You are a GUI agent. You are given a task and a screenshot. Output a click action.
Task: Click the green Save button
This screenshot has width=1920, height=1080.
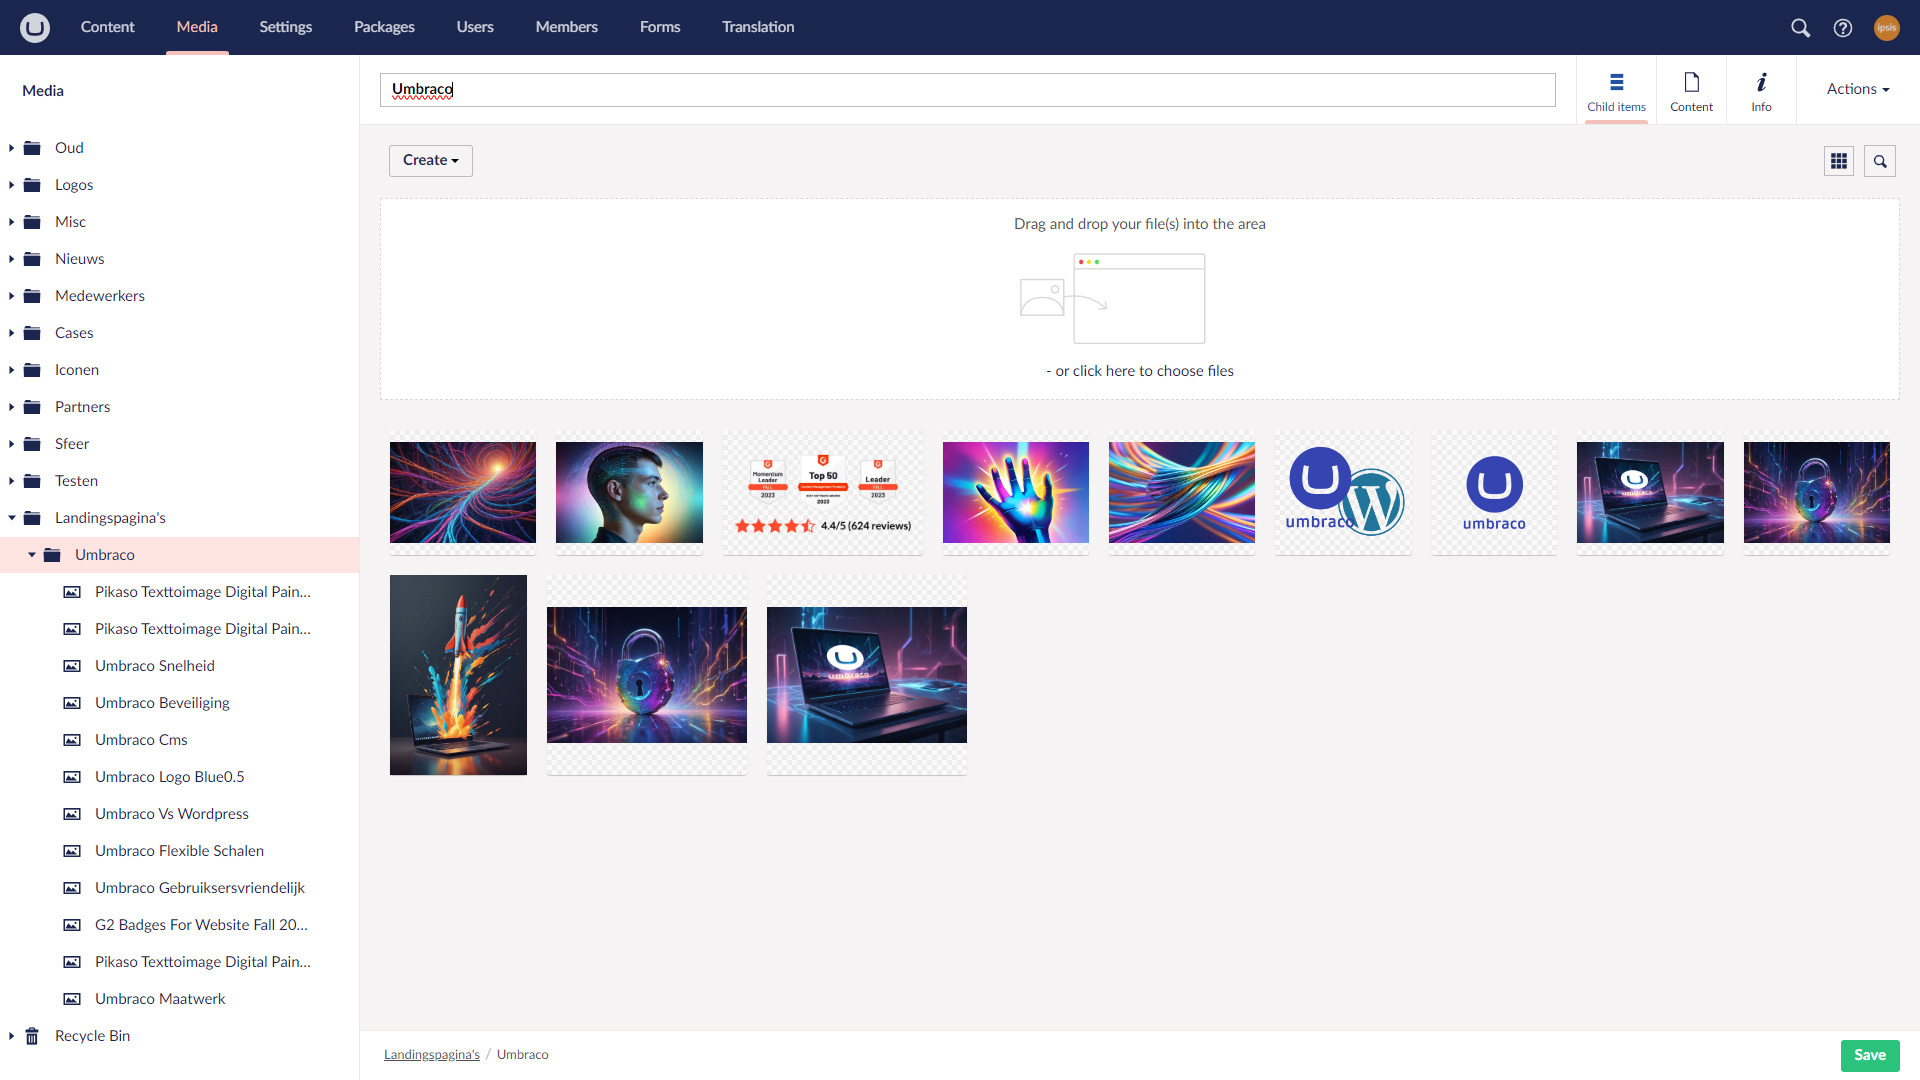point(1869,1055)
